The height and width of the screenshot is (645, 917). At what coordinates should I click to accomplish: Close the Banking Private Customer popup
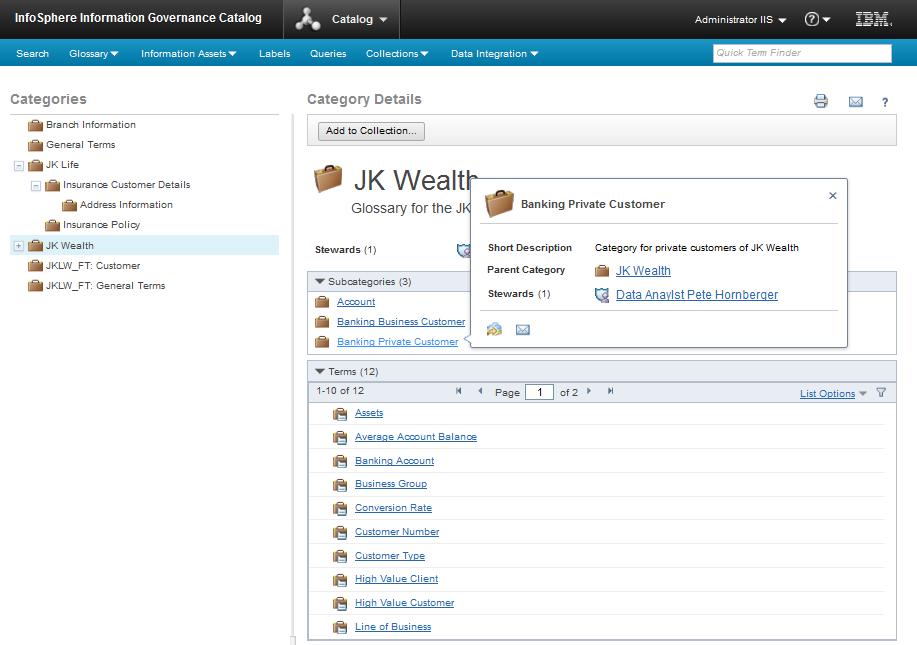[833, 195]
